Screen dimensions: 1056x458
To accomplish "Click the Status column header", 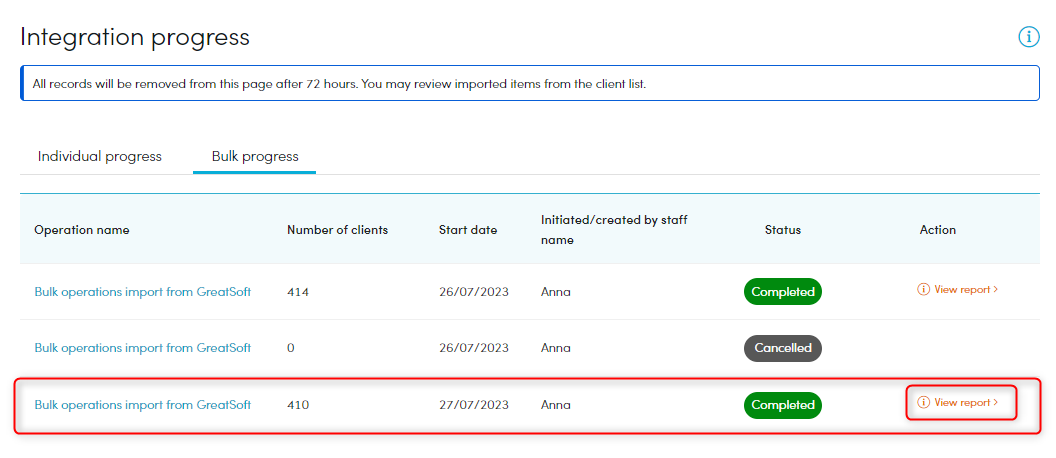I will (x=783, y=230).
